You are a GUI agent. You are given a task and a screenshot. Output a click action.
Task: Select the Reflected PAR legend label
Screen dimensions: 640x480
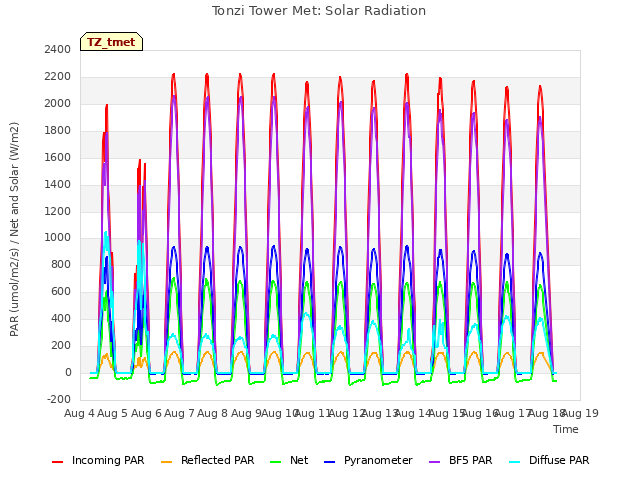pos(218,460)
